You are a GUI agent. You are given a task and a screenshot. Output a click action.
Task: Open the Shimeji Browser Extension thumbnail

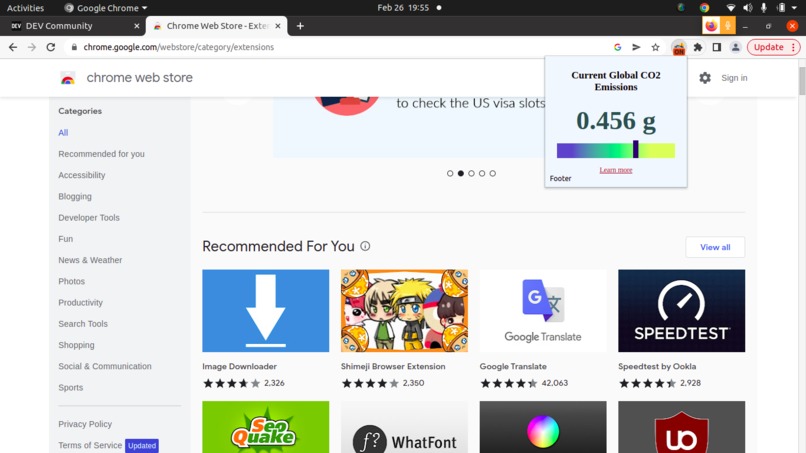pyautogui.click(x=405, y=311)
